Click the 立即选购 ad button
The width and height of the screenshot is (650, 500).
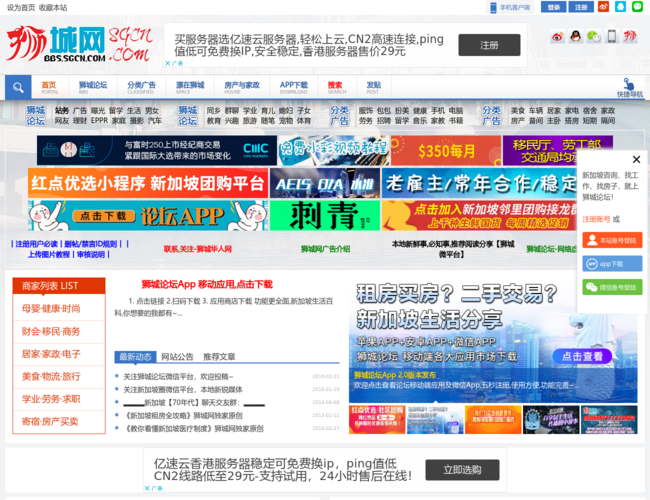[462, 470]
